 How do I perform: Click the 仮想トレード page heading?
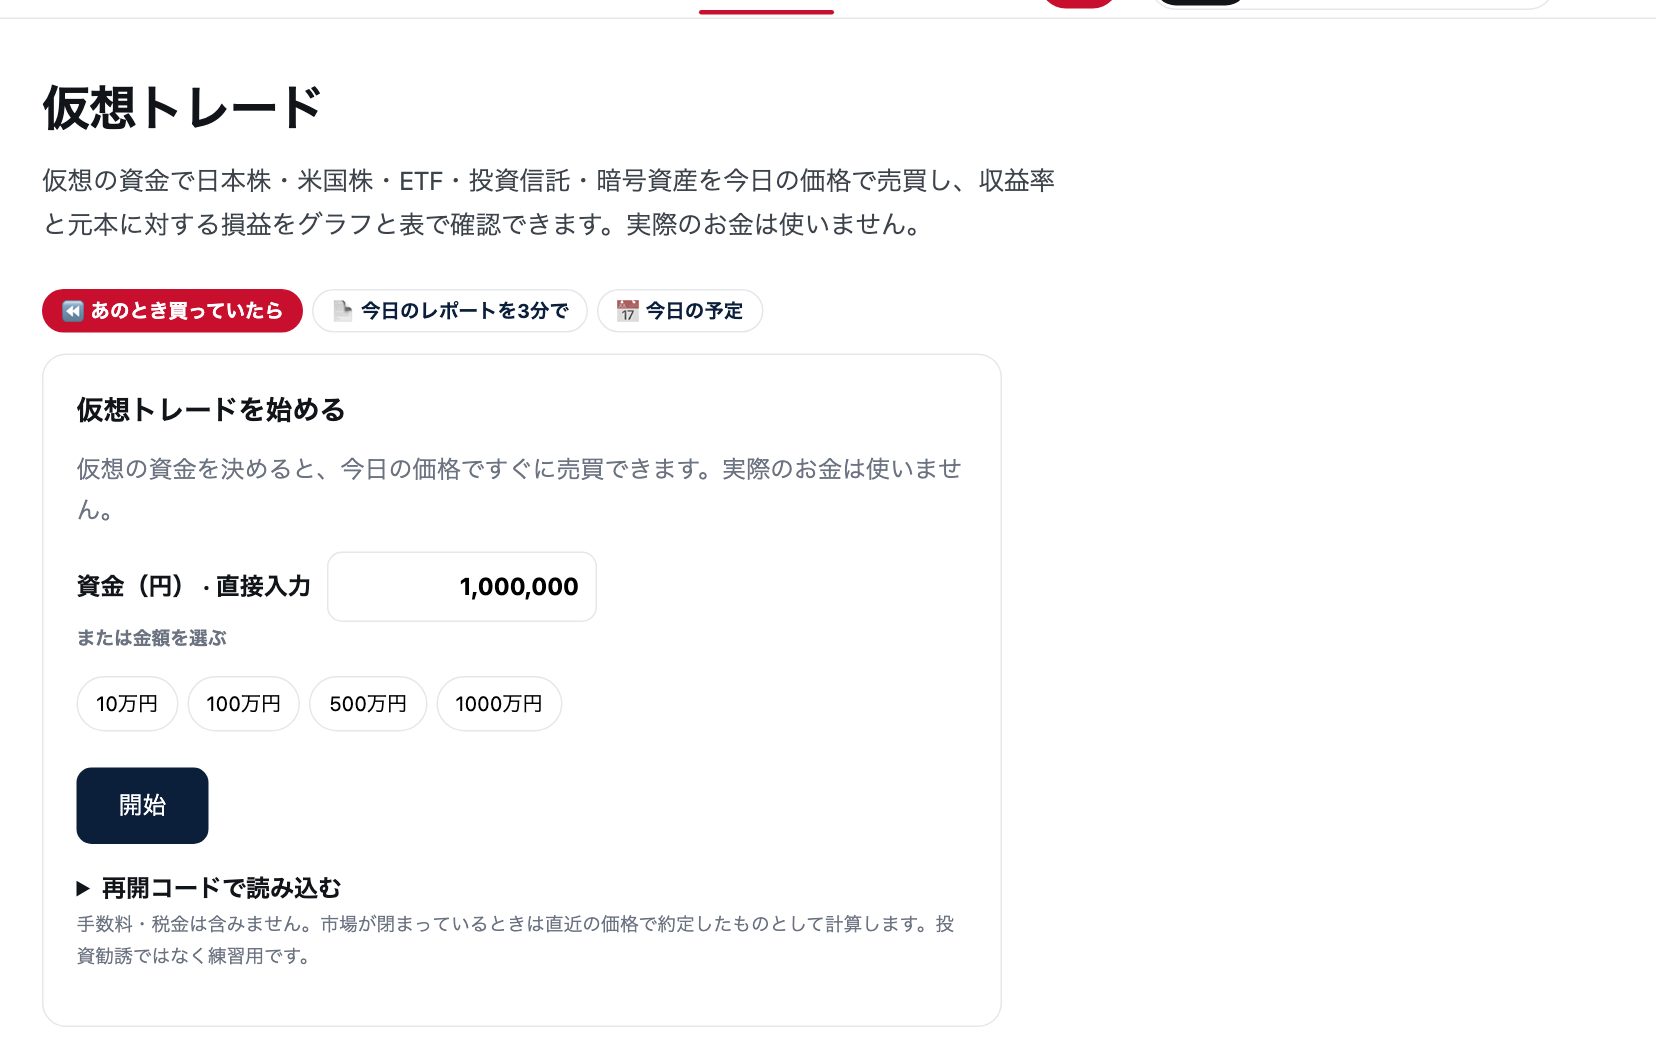coord(182,108)
